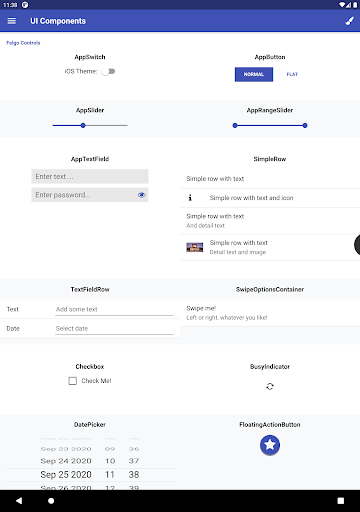Open the 'Swipe me!' list row
This screenshot has height=512, width=360.
coord(270,313)
